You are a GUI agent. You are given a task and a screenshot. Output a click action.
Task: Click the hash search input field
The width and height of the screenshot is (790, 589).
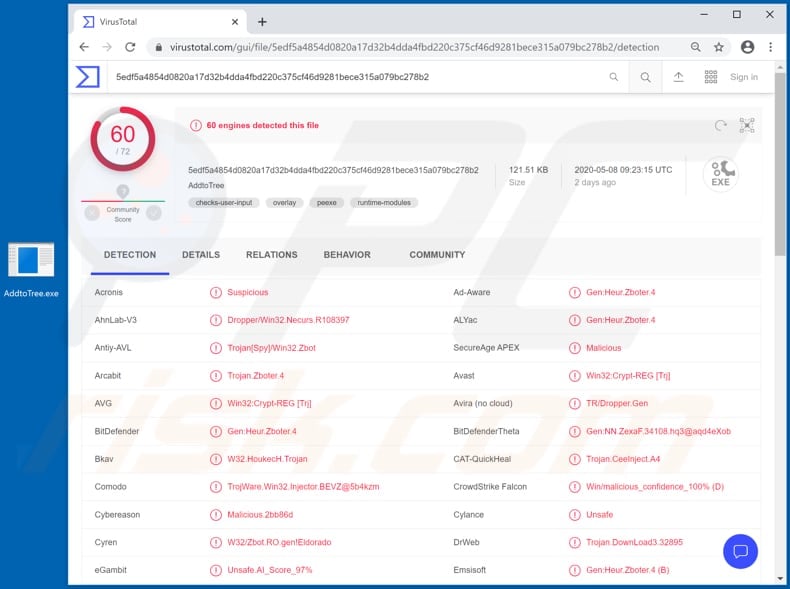coord(353,77)
